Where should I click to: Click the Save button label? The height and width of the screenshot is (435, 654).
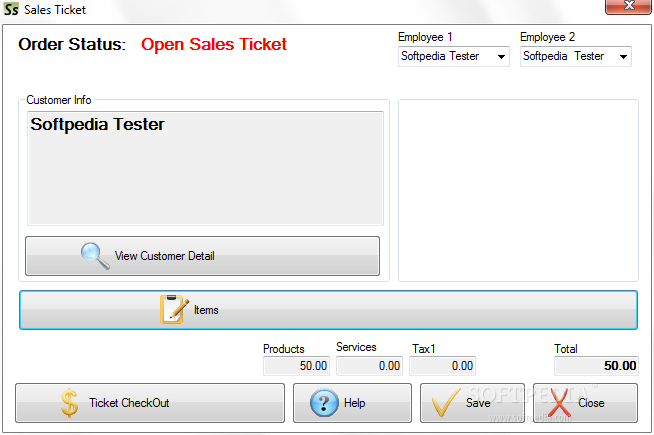pyautogui.click(x=478, y=403)
